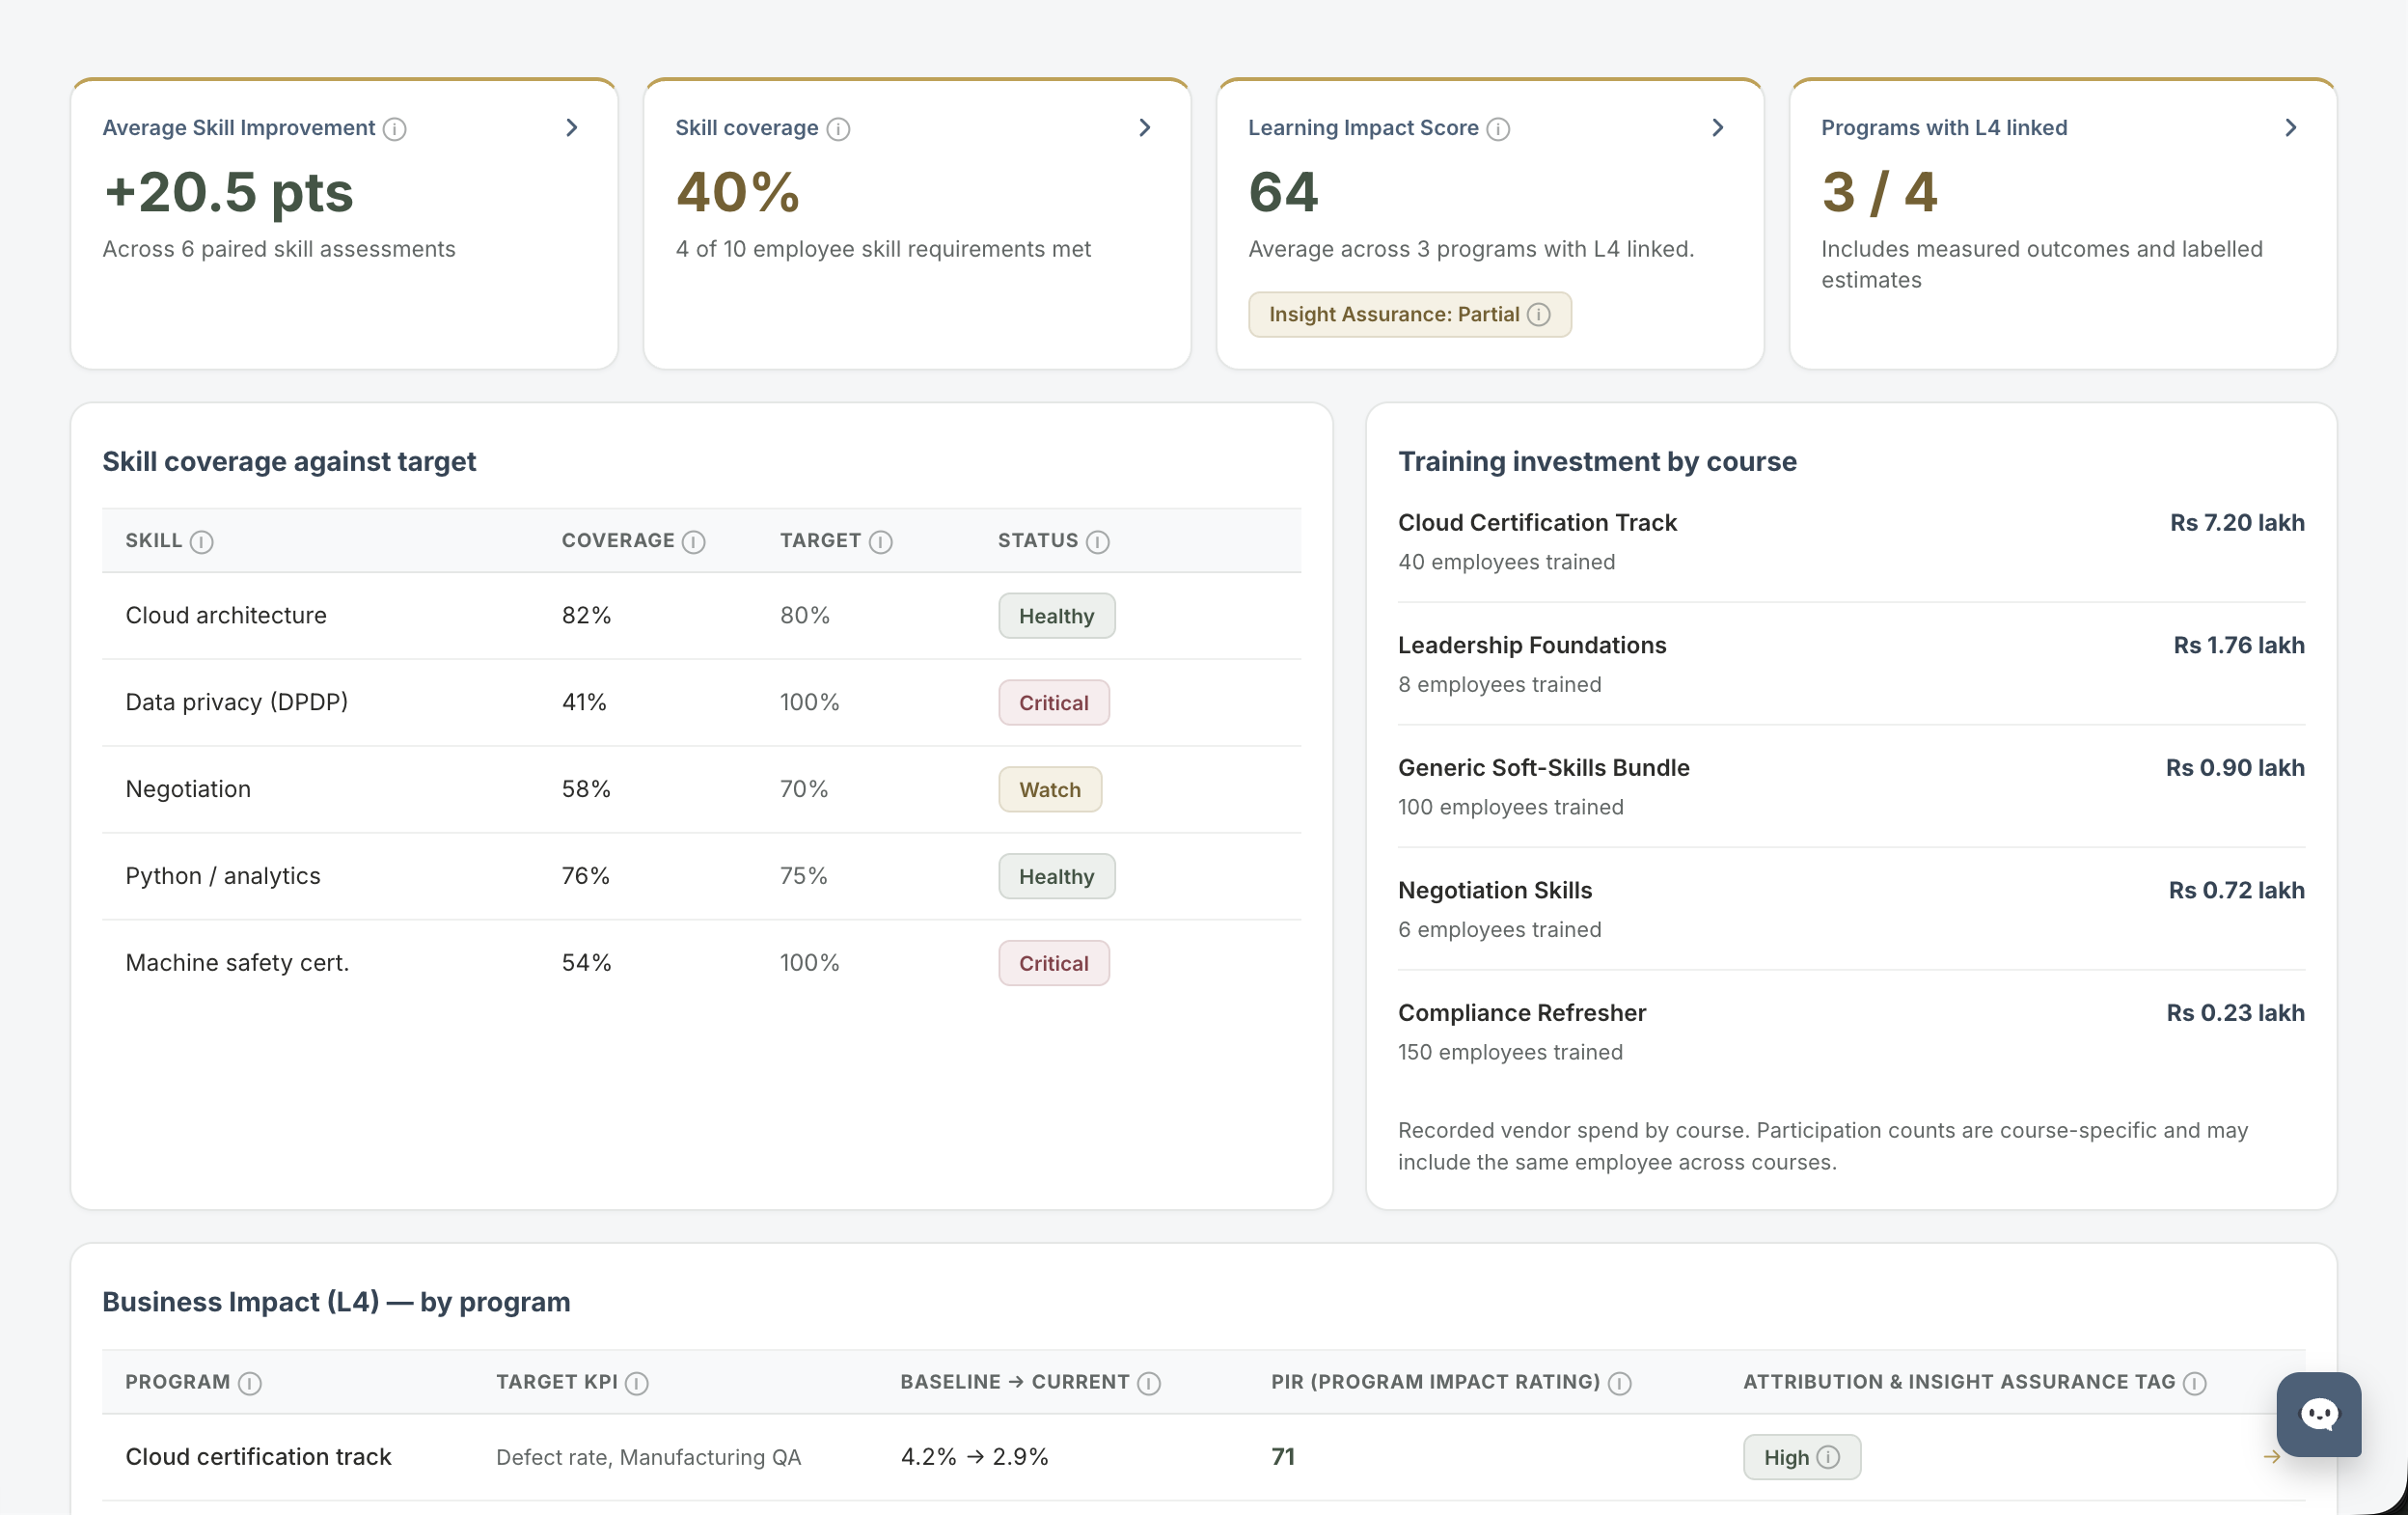Click Rs 0.90 lakh investment amount
The image size is (2408, 1515).
tap(2235, 768)
